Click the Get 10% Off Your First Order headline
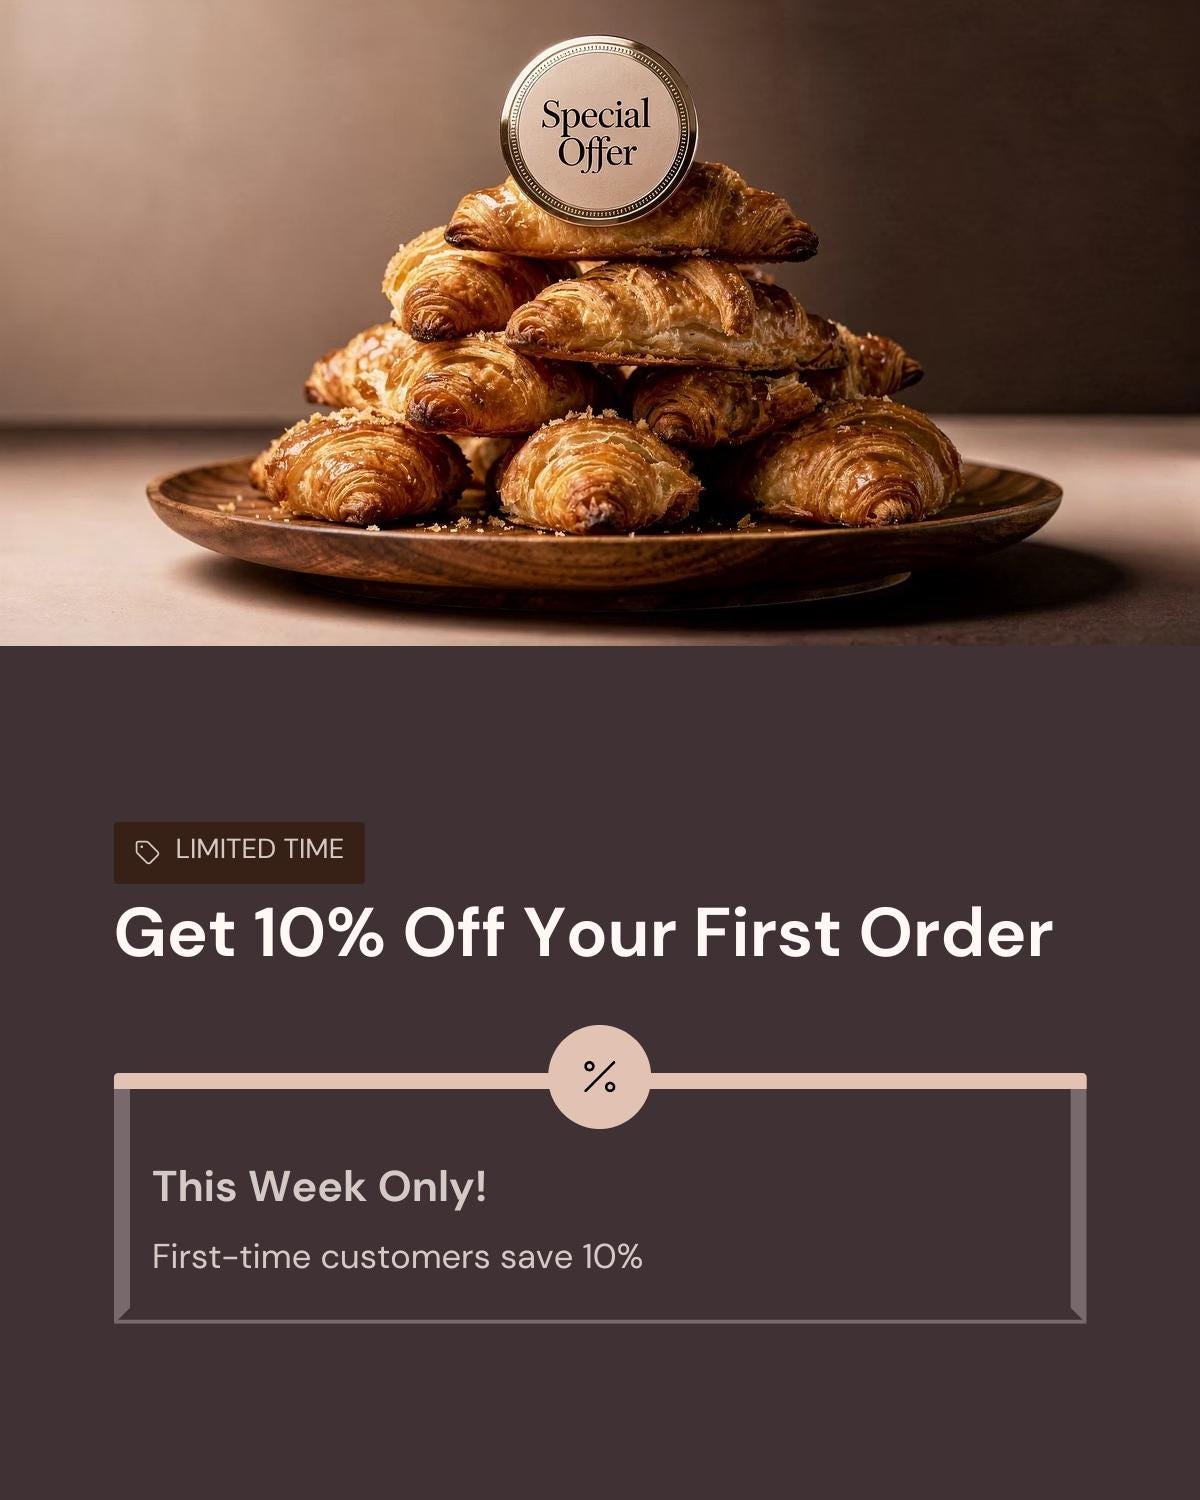The image size is (1200, 1500). [x=583, y=933]
